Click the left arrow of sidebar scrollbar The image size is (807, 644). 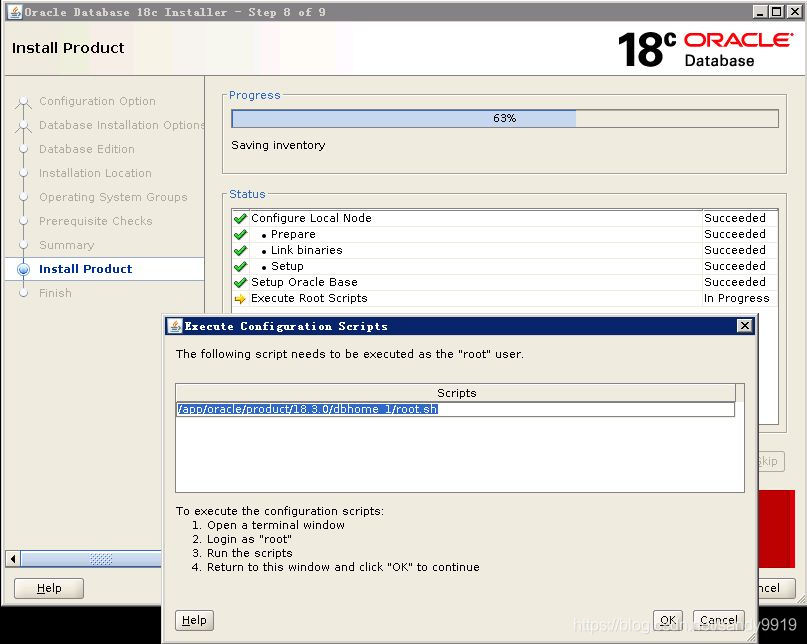coord(13,559)
